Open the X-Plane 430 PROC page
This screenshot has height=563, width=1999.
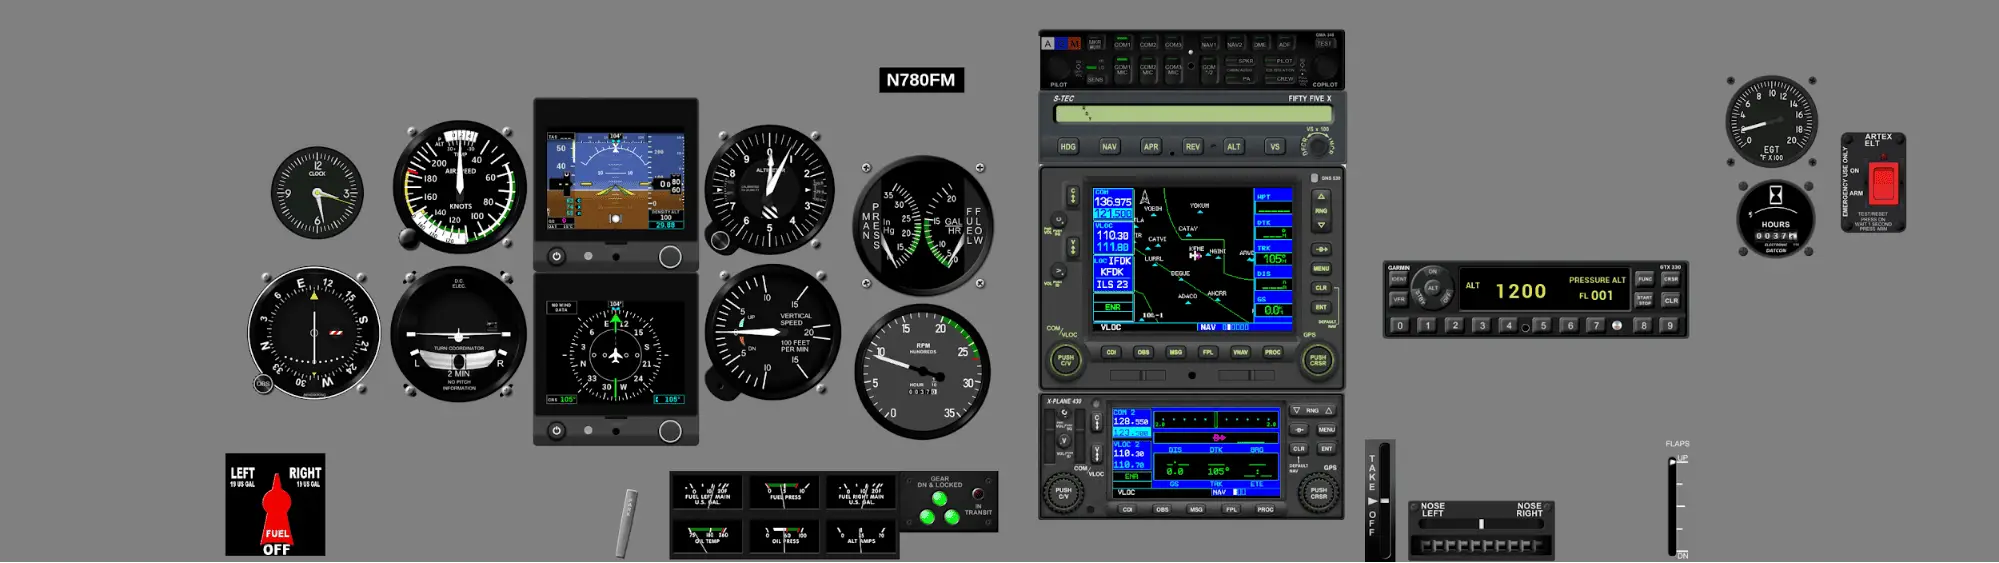click(x=1266, y=509)
